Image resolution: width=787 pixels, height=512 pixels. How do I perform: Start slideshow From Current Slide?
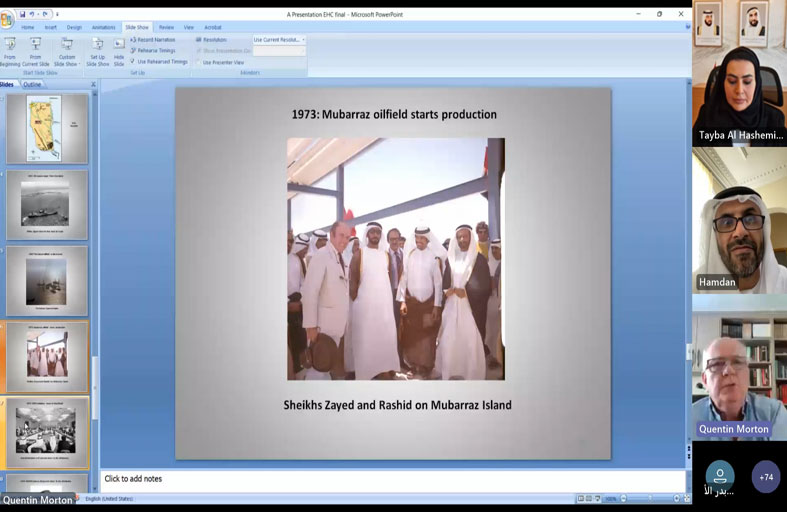(x=36, y=50)
